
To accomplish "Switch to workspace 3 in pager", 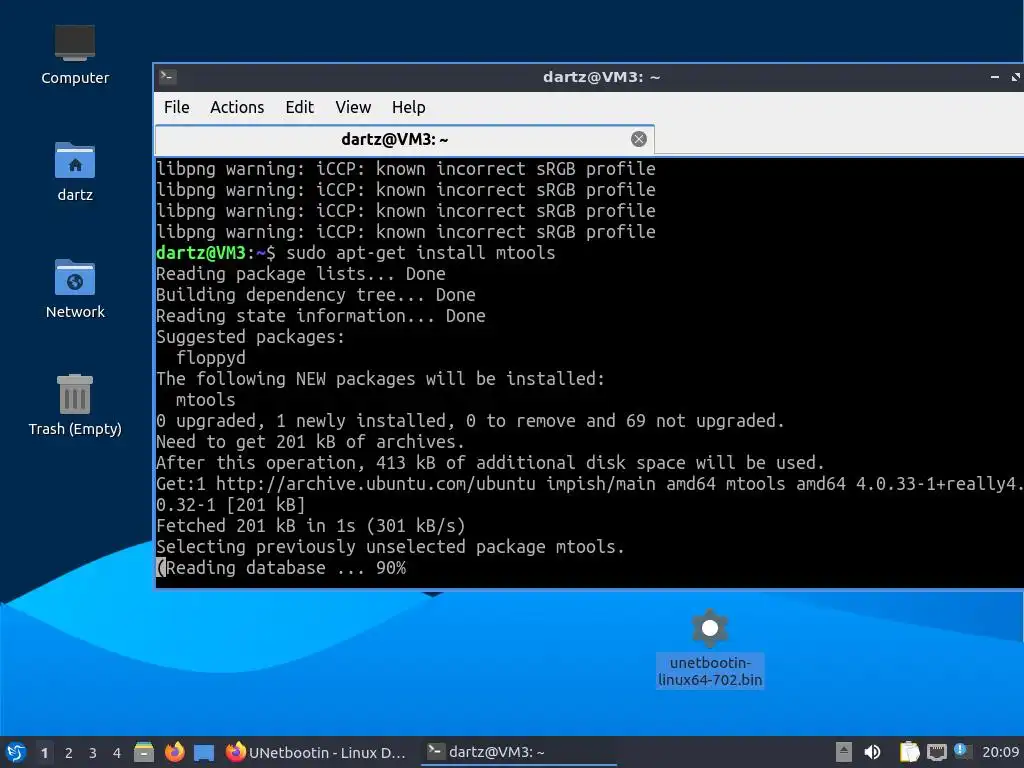I will [x=93, y=753].
